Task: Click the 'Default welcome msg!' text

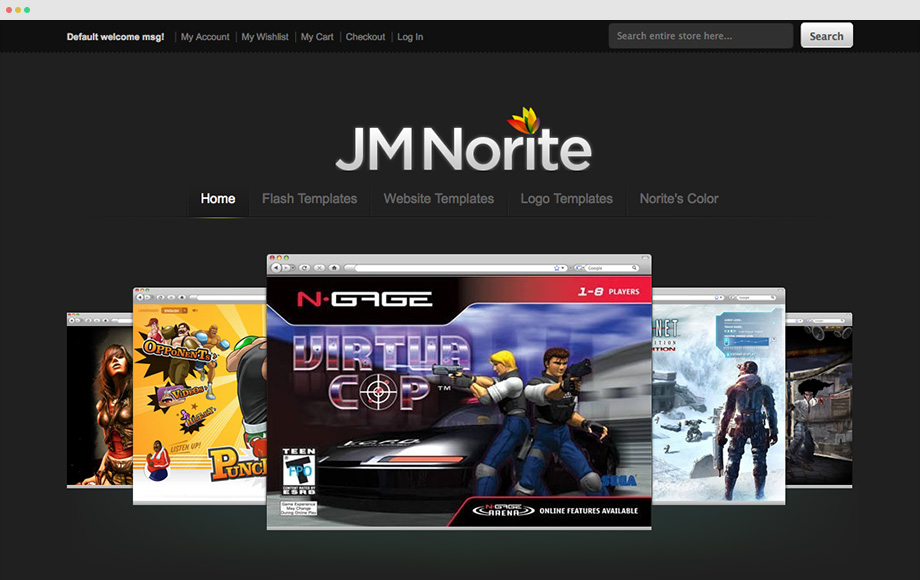Action: 116,37
